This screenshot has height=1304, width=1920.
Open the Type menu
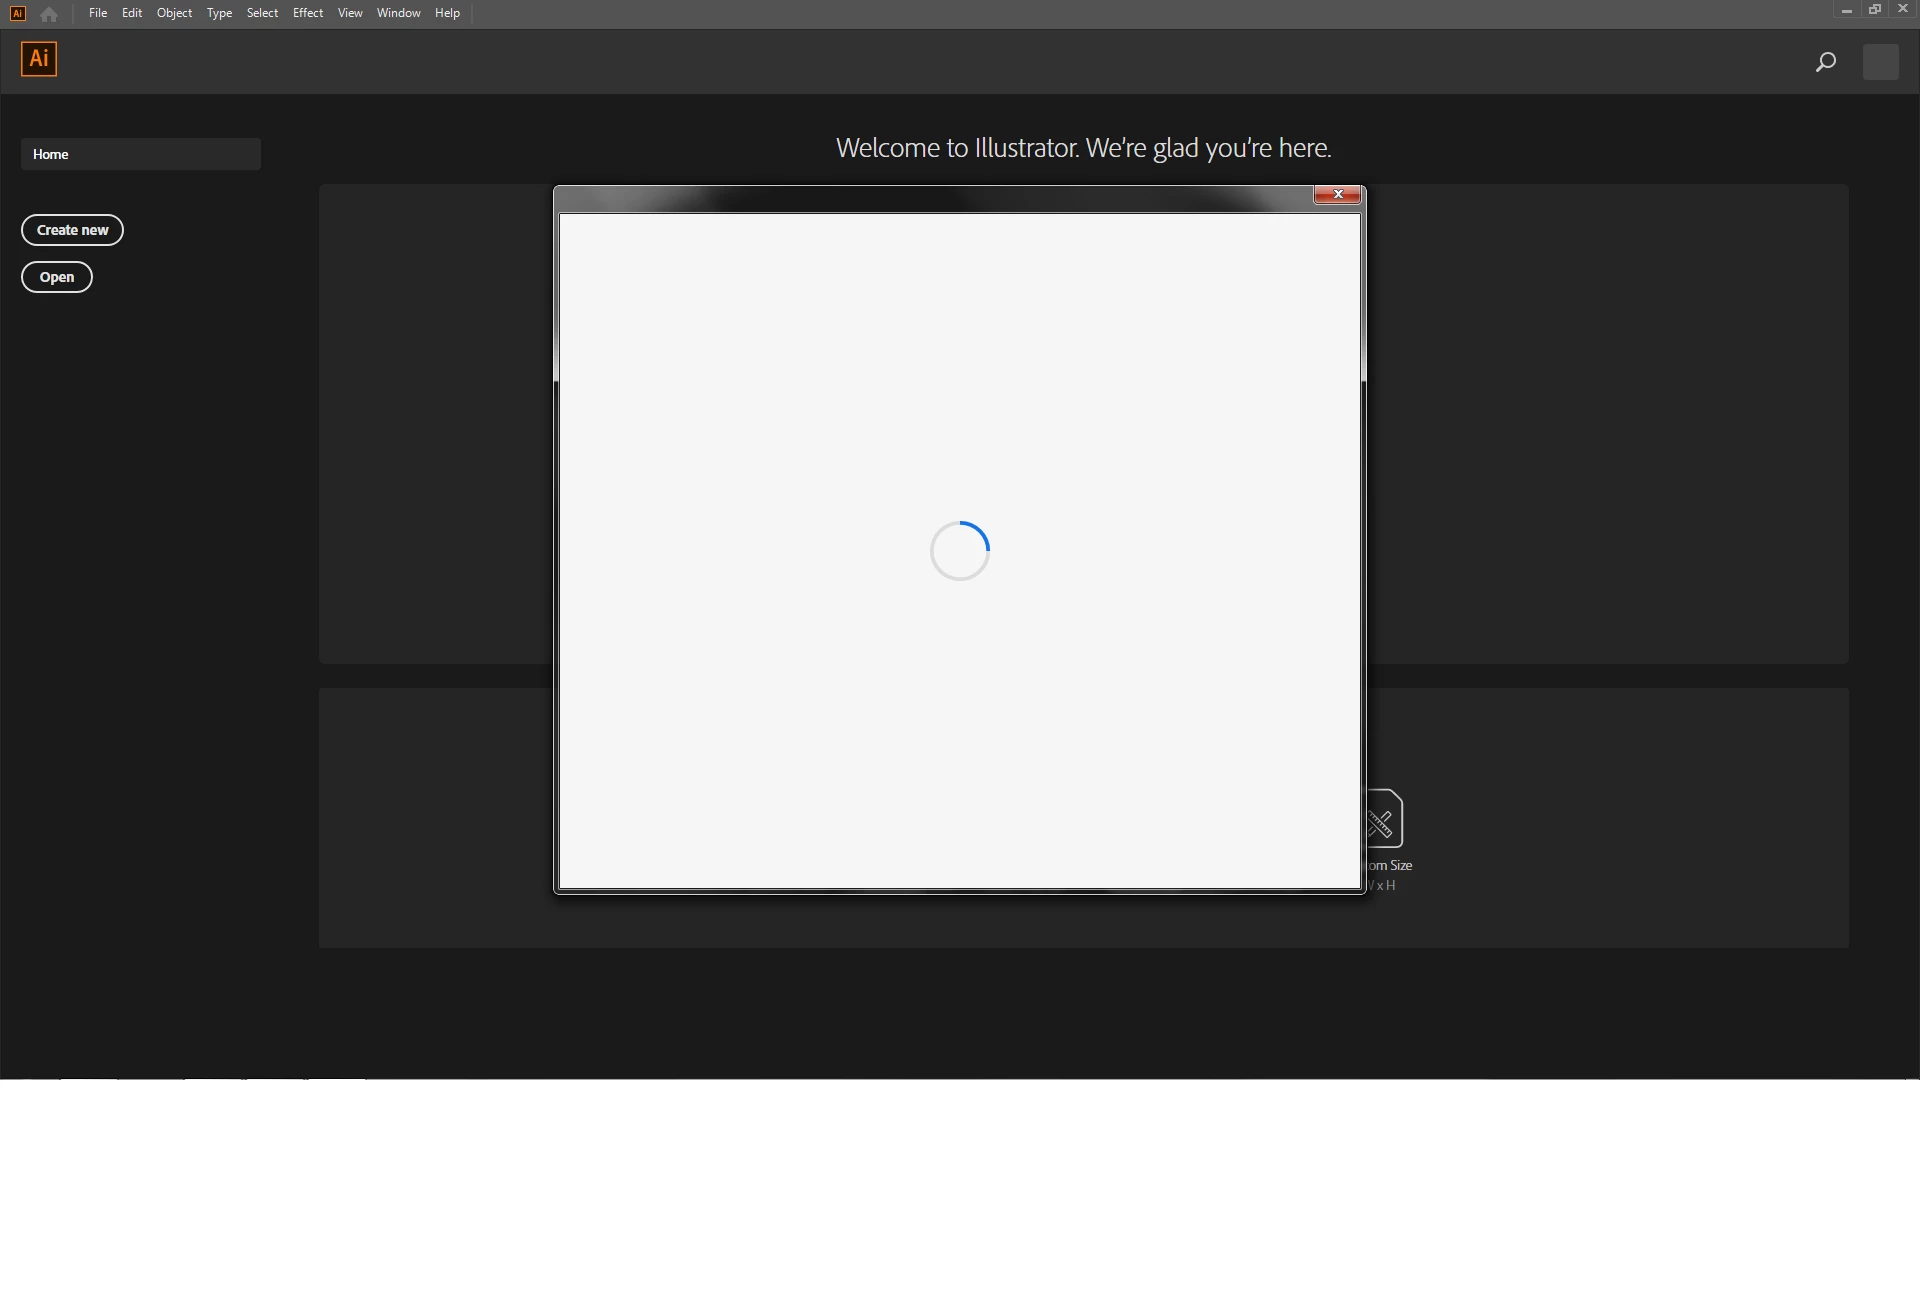(219, 13)
